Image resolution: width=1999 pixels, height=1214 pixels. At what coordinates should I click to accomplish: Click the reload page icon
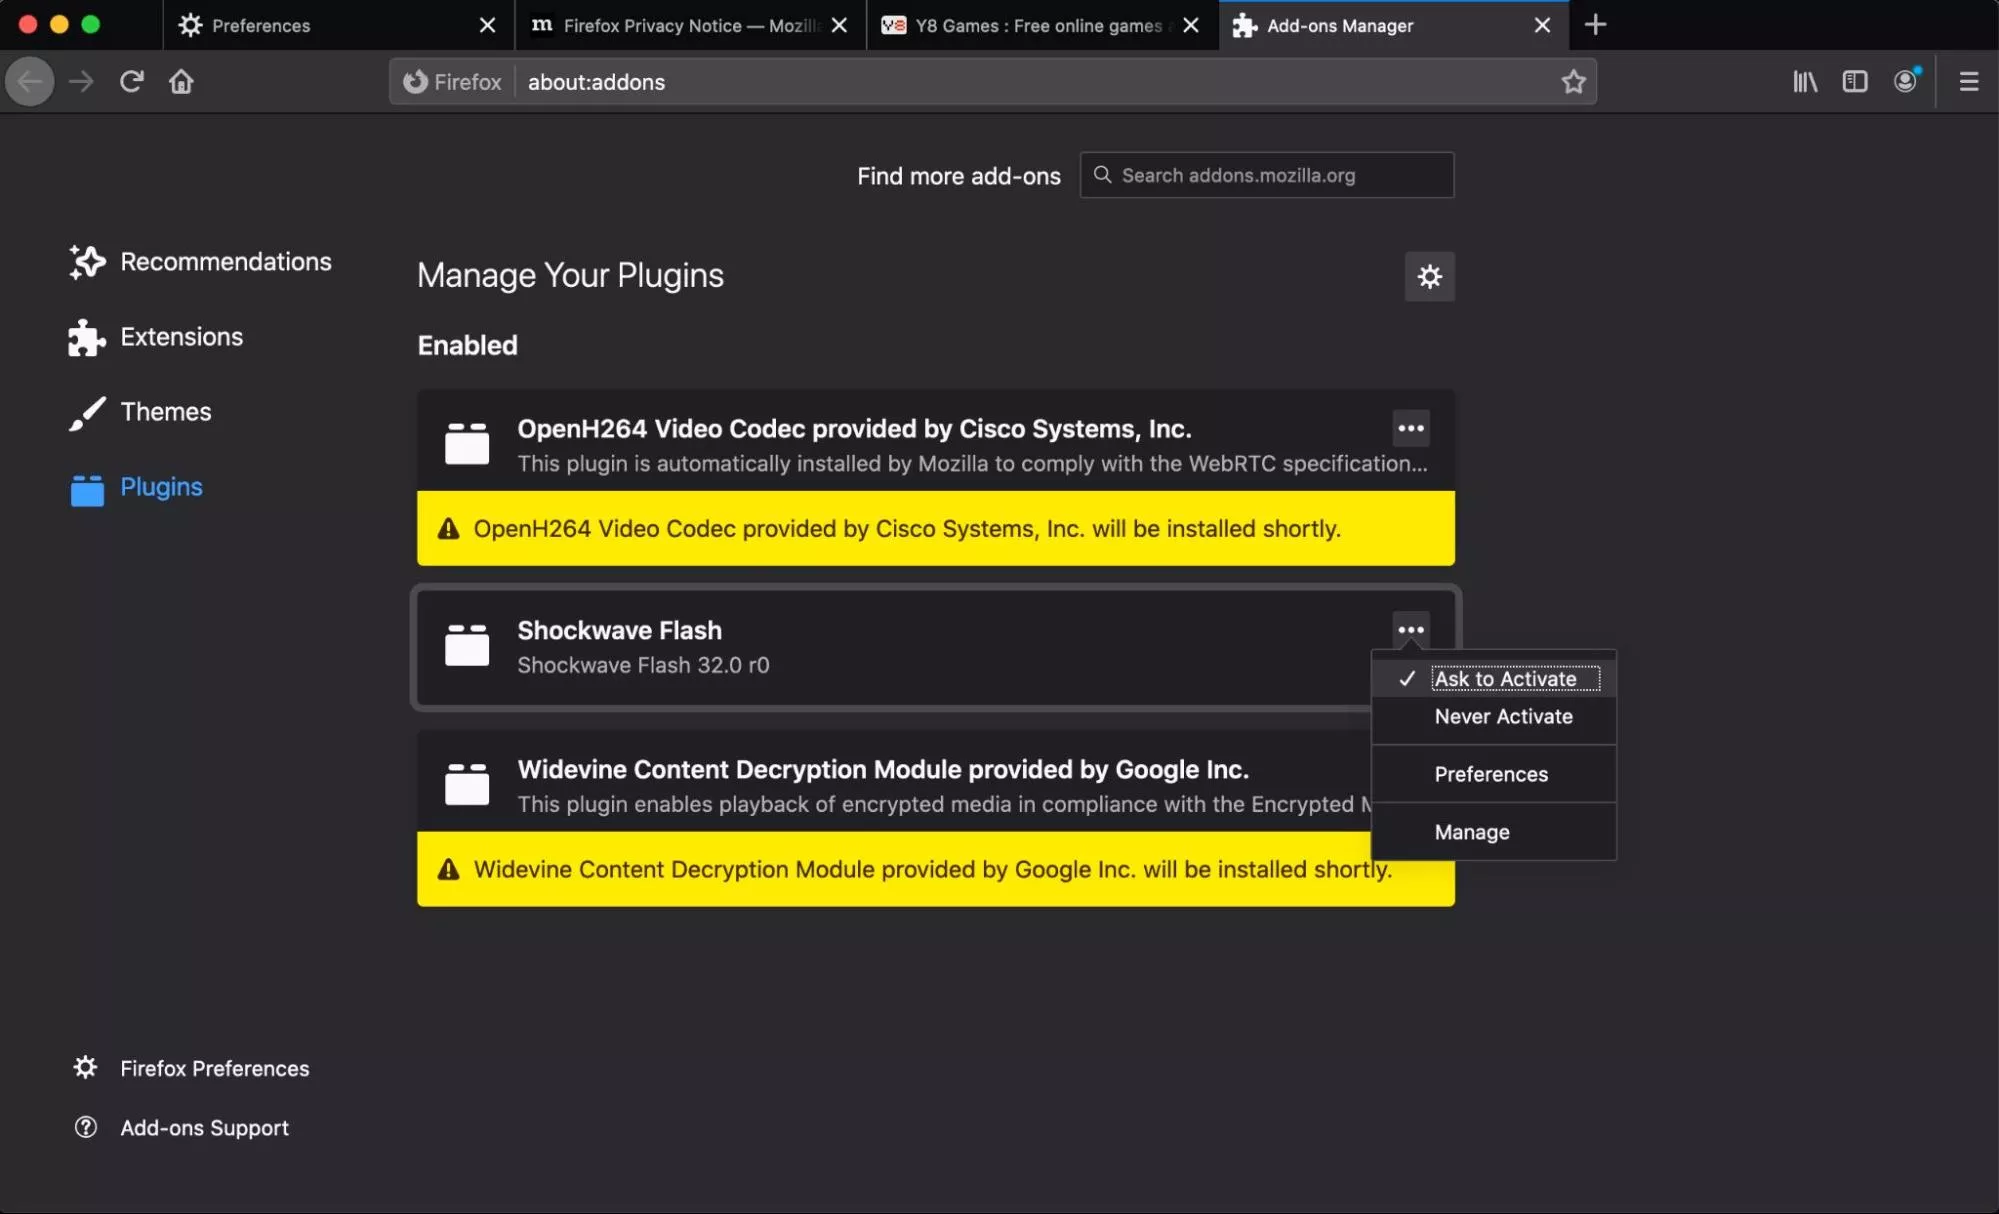pyautogui.click(x=131, y=81)
